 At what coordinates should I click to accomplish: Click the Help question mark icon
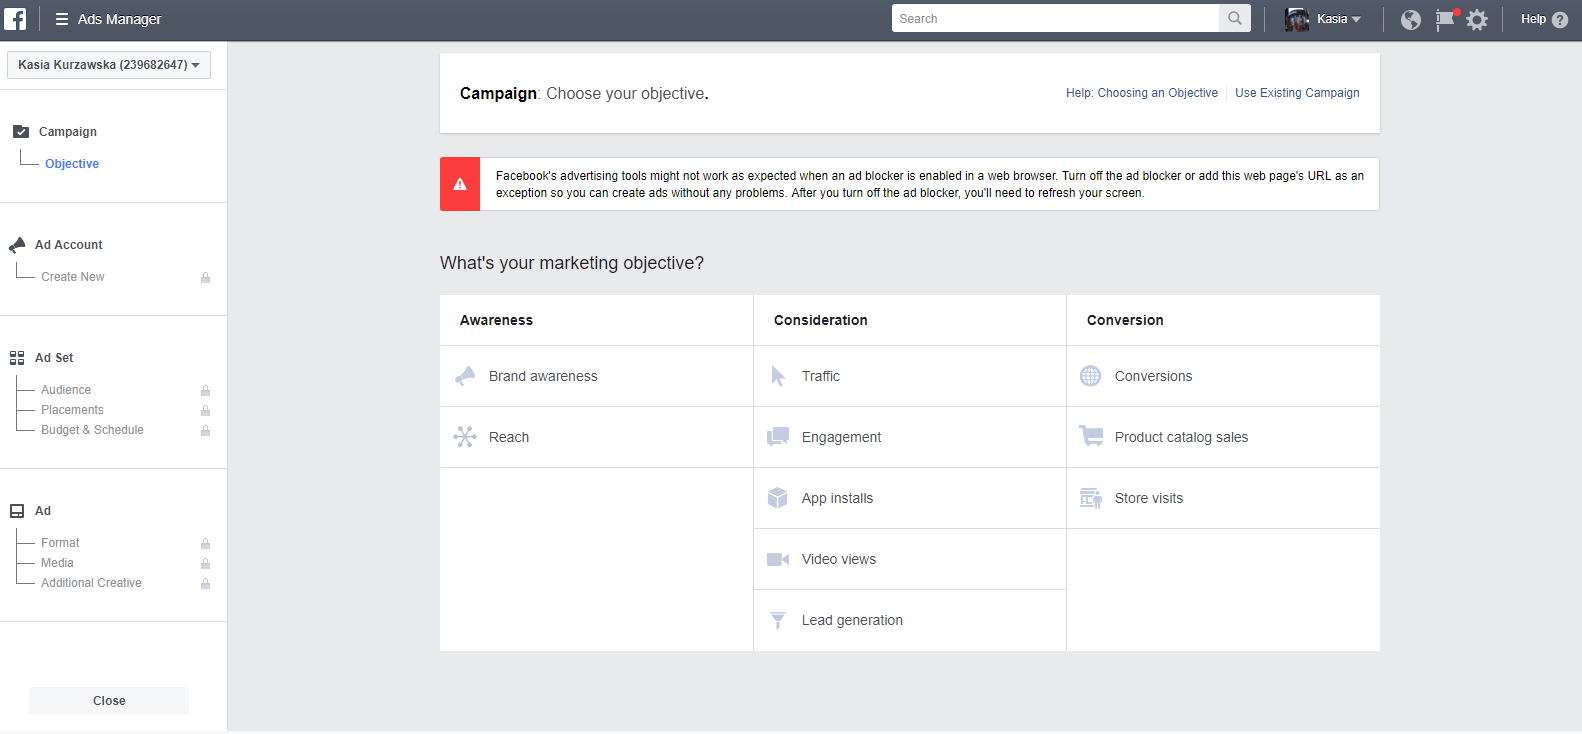pos(1560,19)
